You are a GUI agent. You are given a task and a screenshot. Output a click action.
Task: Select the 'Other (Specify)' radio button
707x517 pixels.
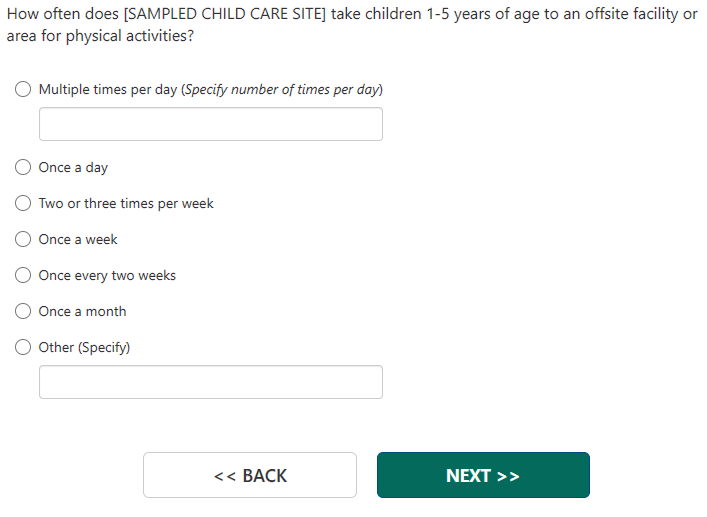[23, 347]
